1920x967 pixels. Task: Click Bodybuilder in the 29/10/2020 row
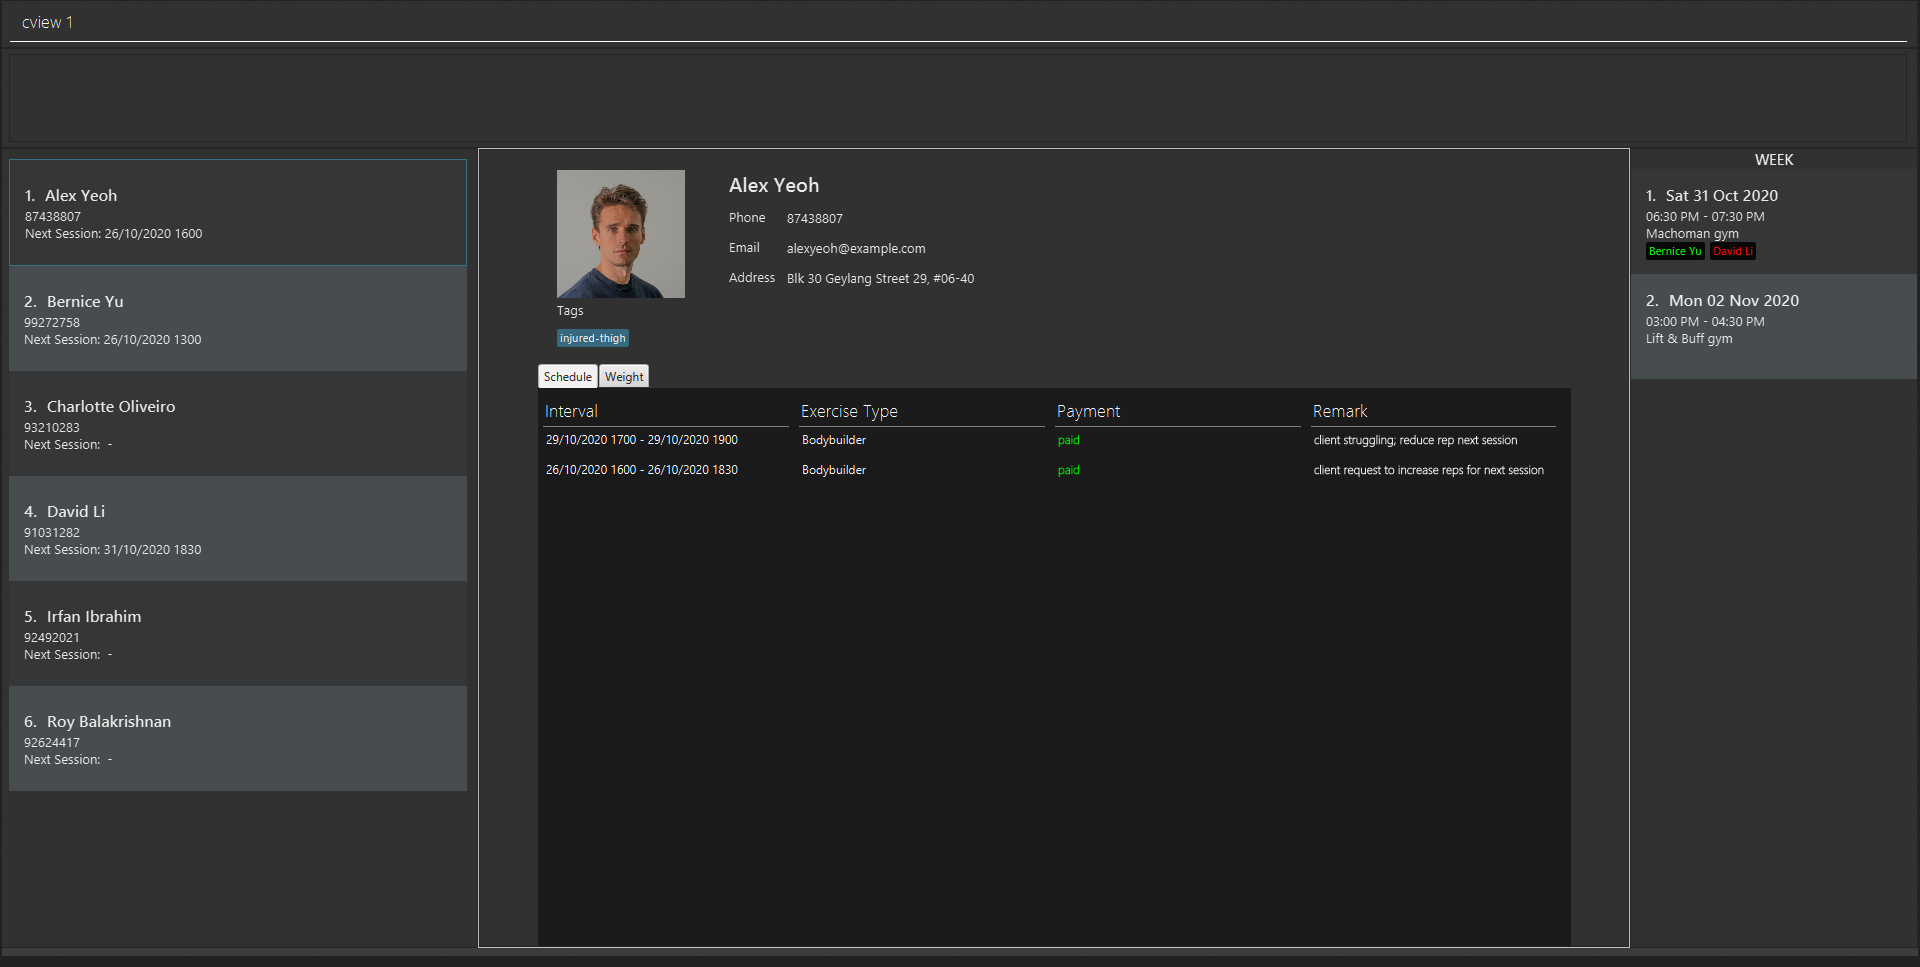point(834,440)
